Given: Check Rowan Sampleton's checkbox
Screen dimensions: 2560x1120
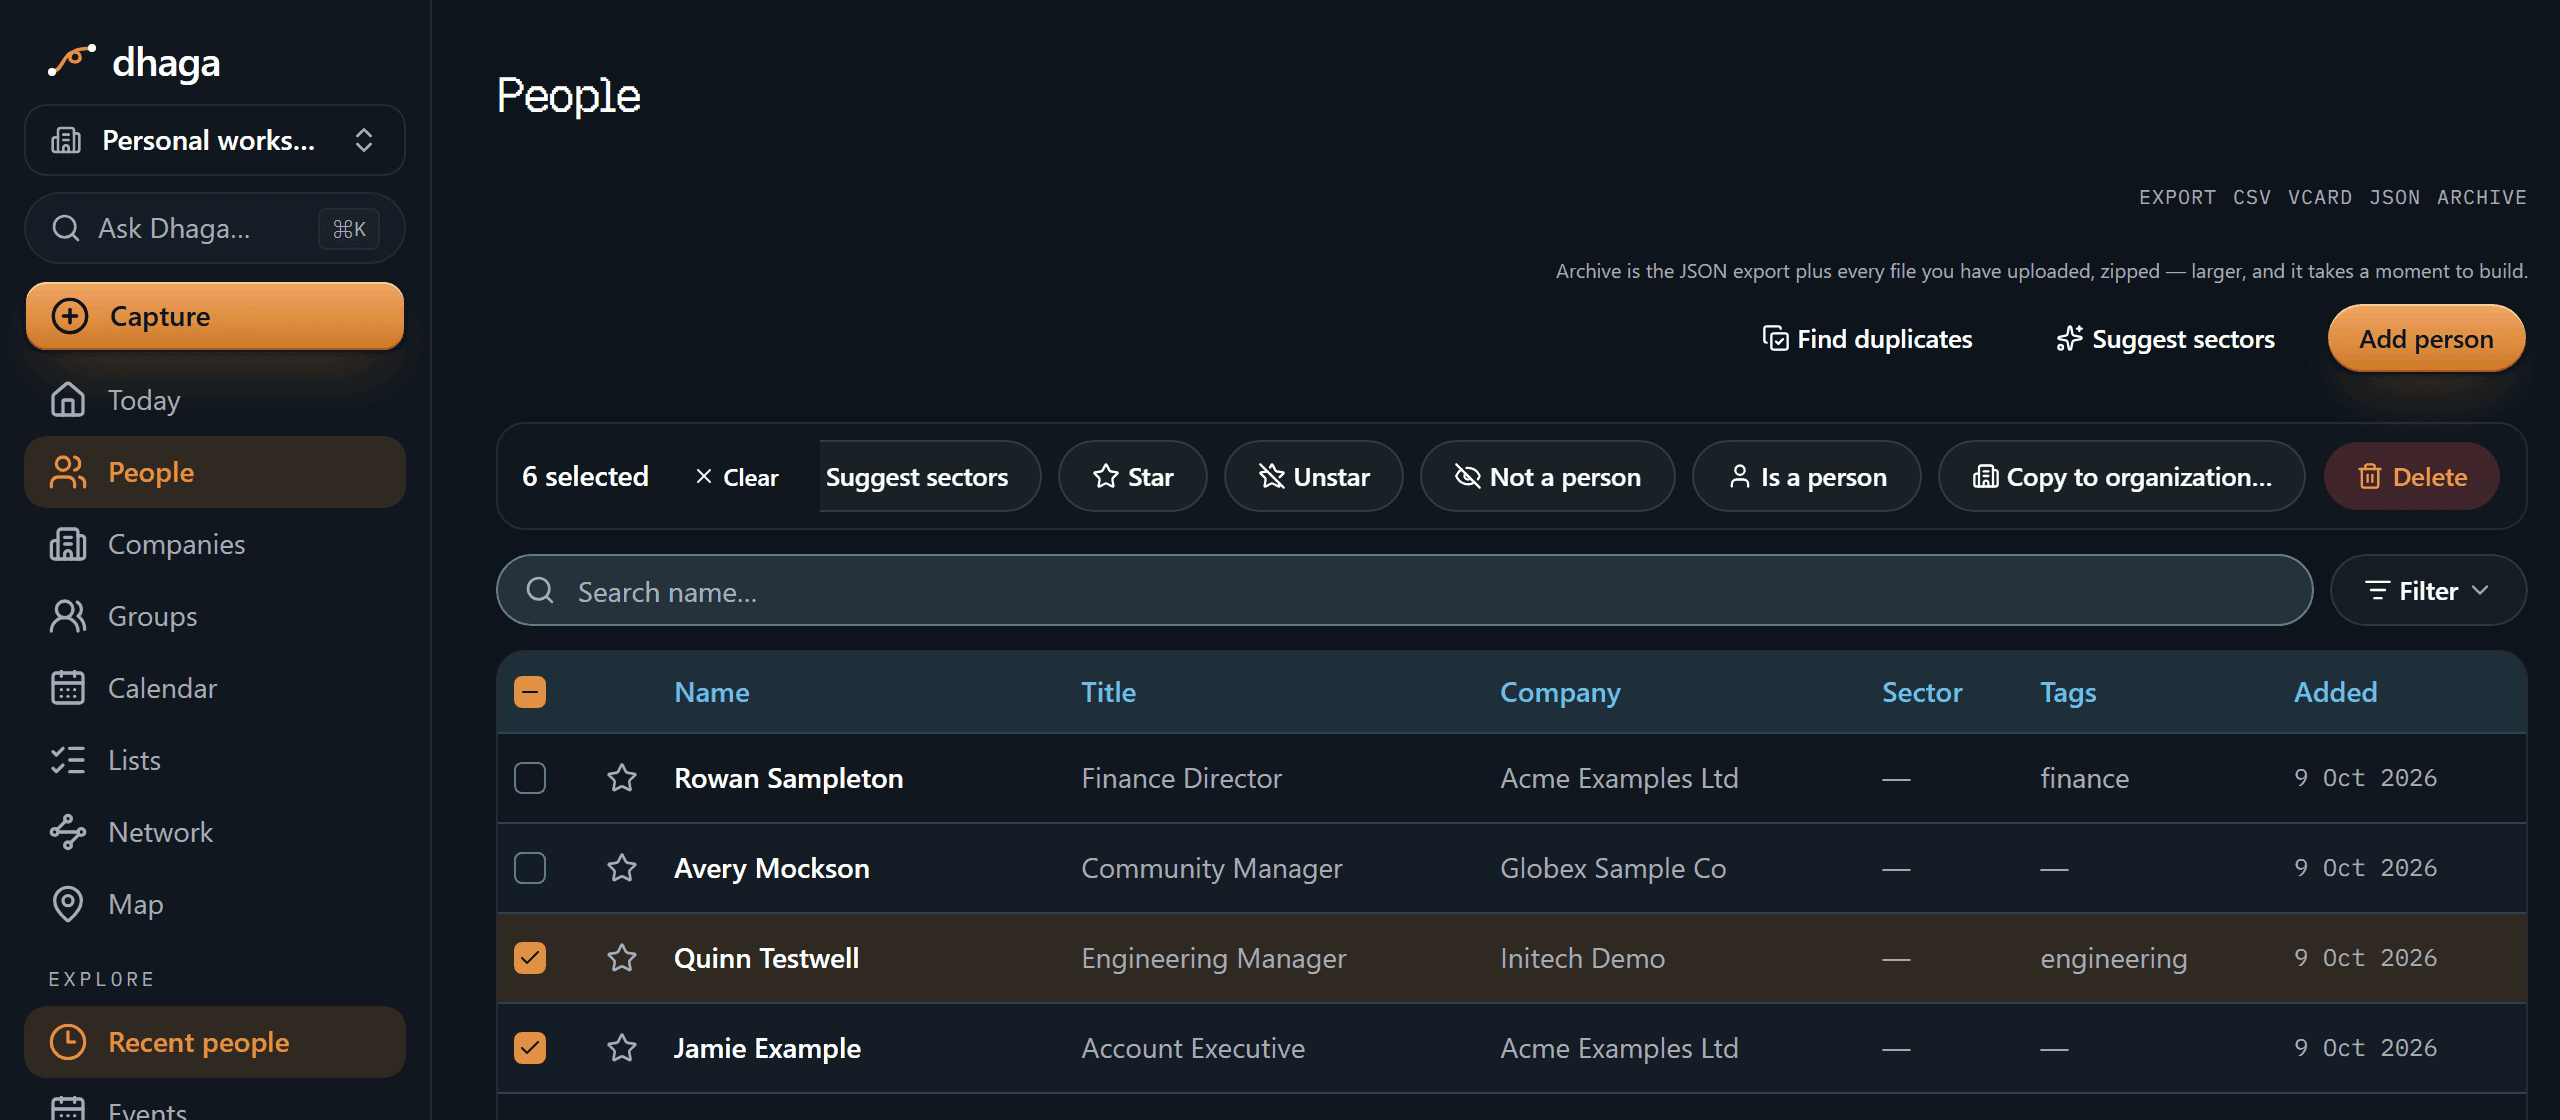Looking at the screenshot, I should click(530, 778).
